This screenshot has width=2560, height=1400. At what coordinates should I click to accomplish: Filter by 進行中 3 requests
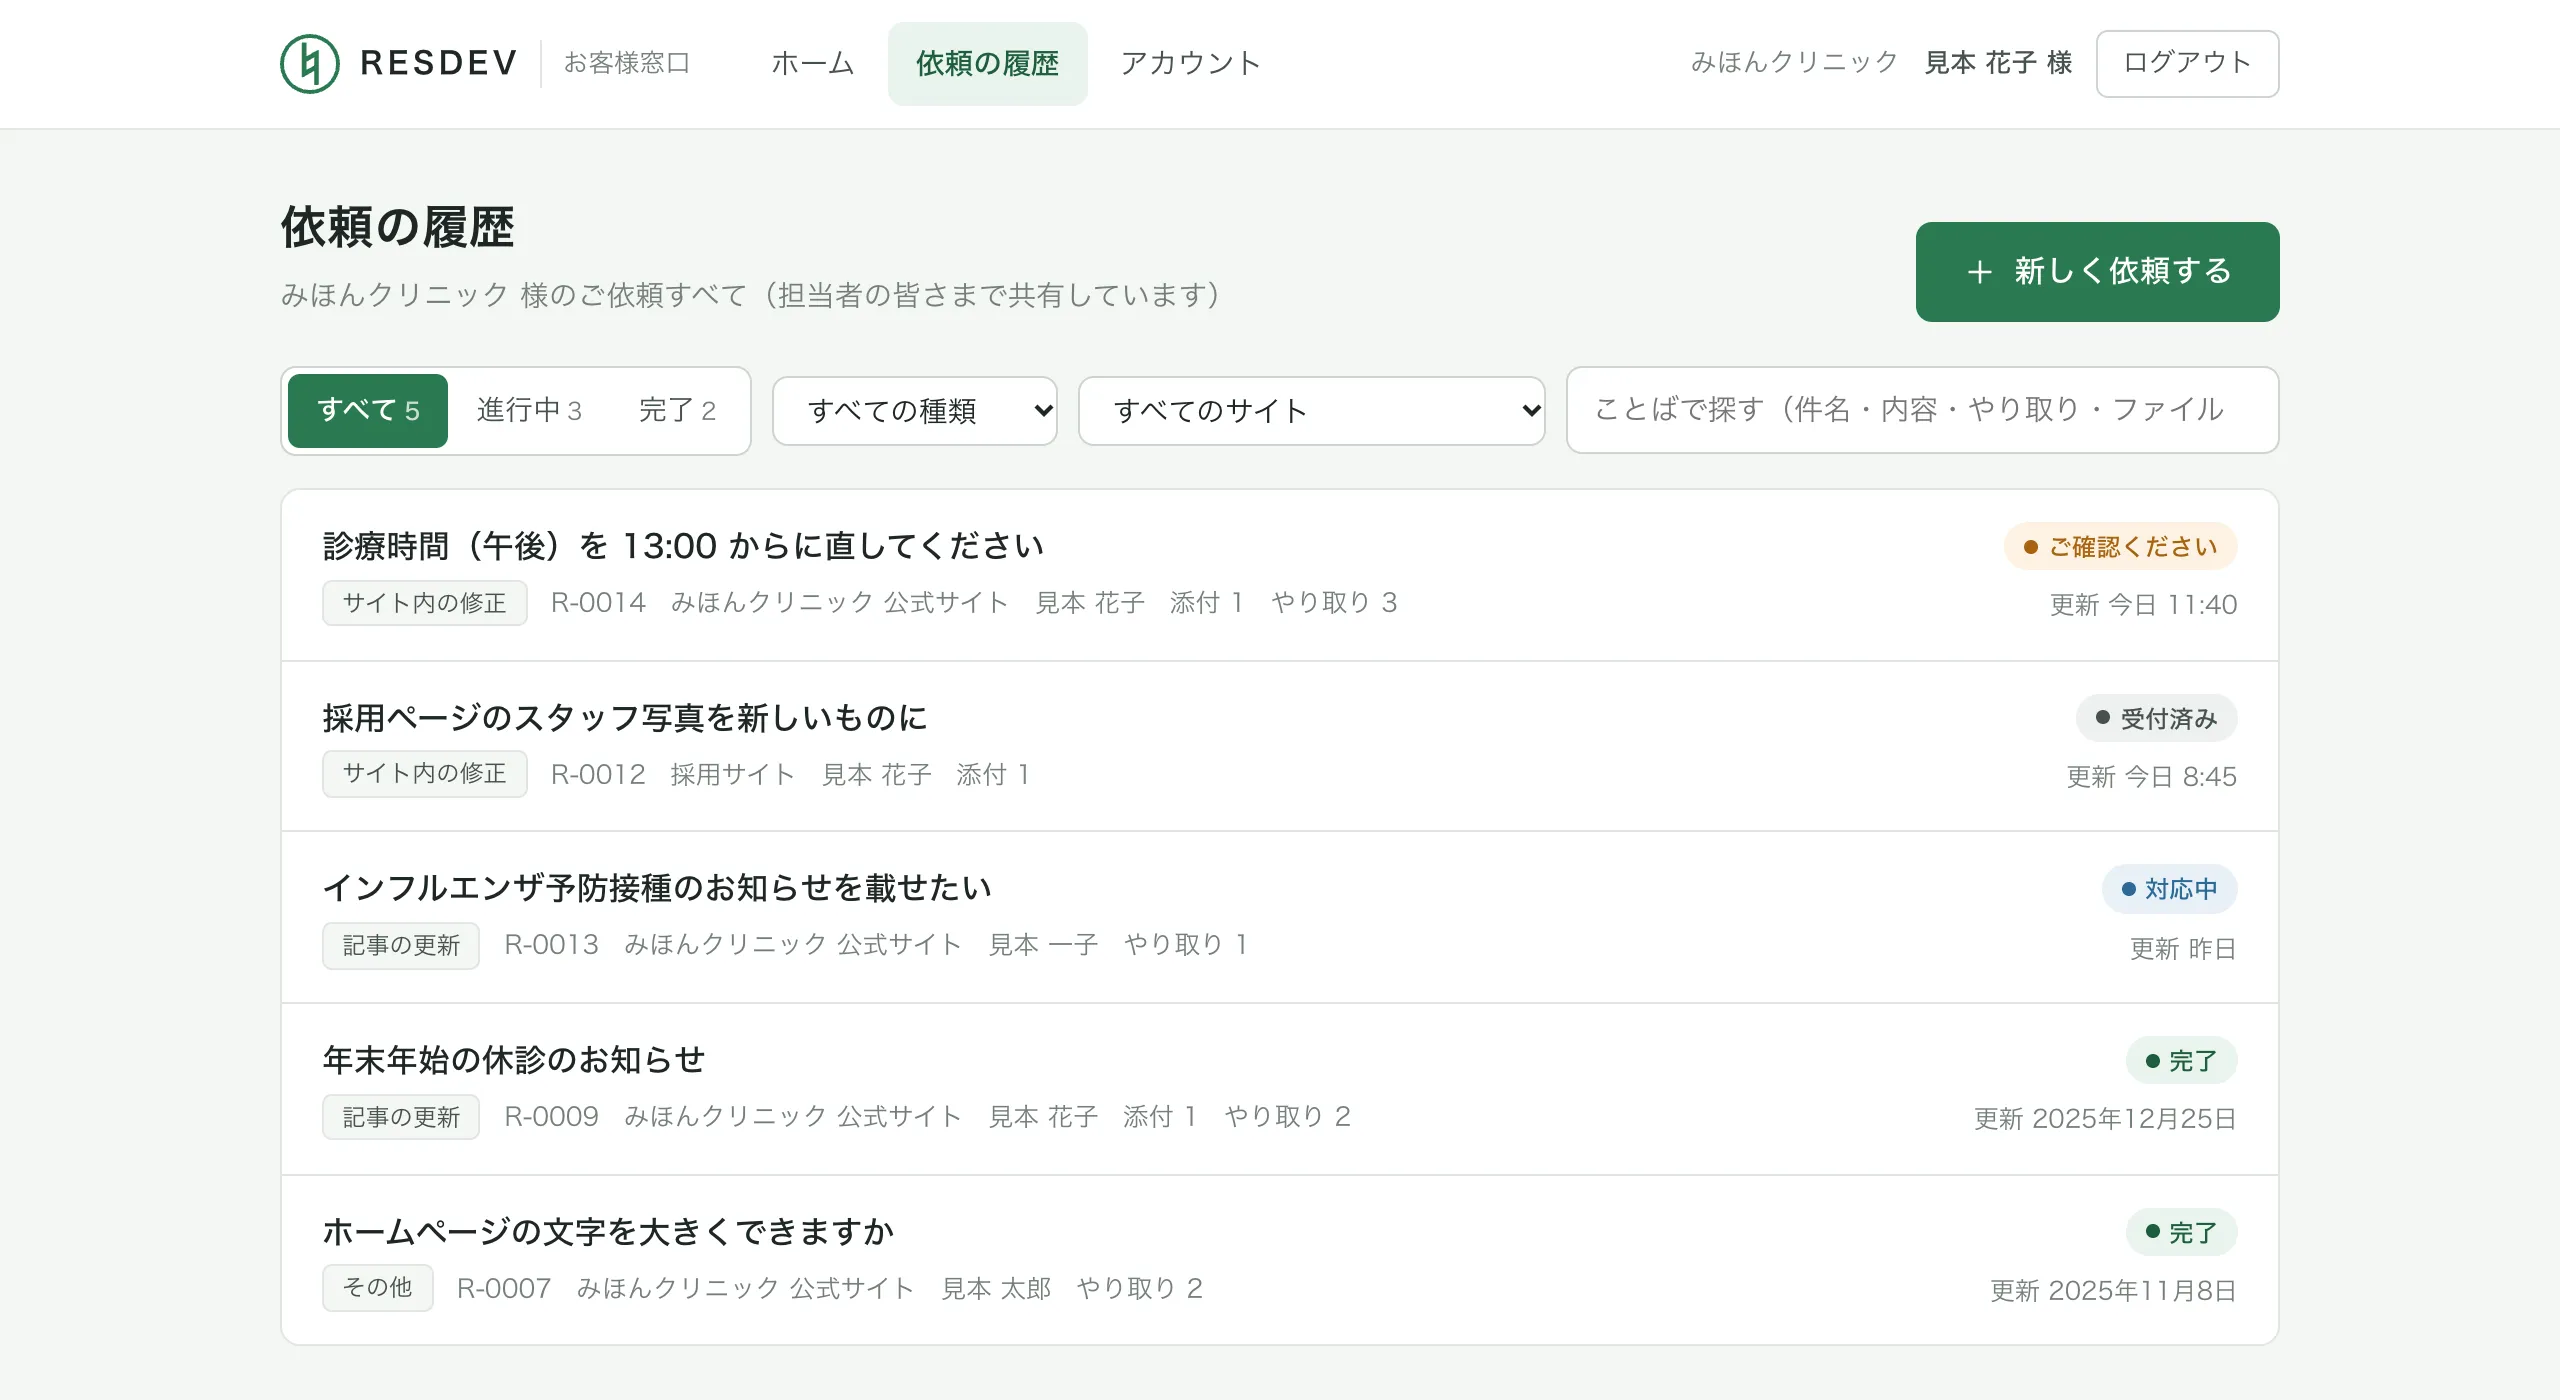[x=529, y=410]
